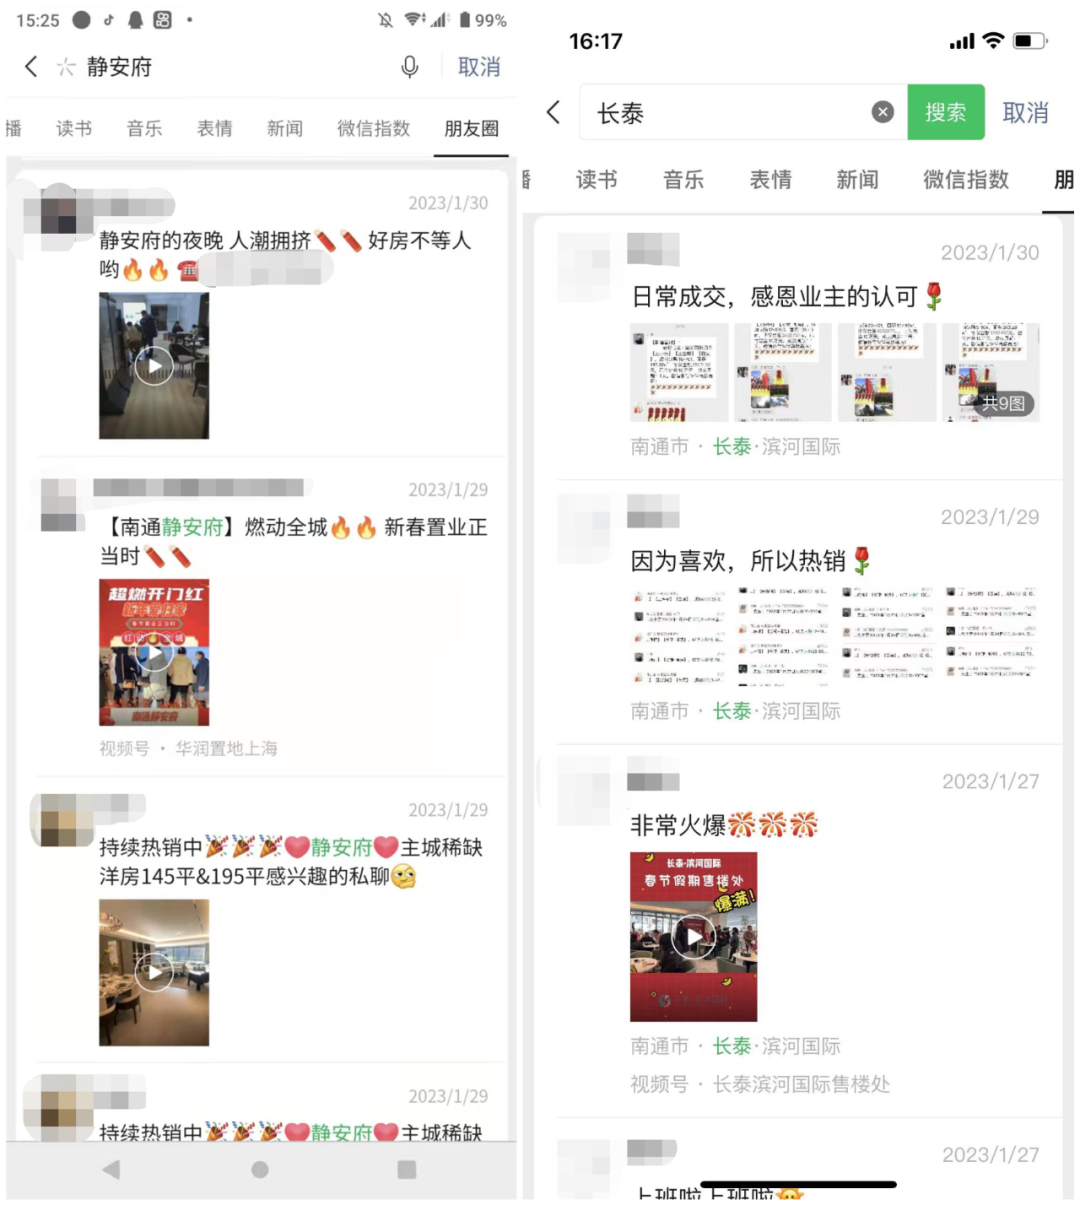Screen dimensions: 1080x1205
Task: Tap the Android home circle navigation button
Action: [260, 1169]
